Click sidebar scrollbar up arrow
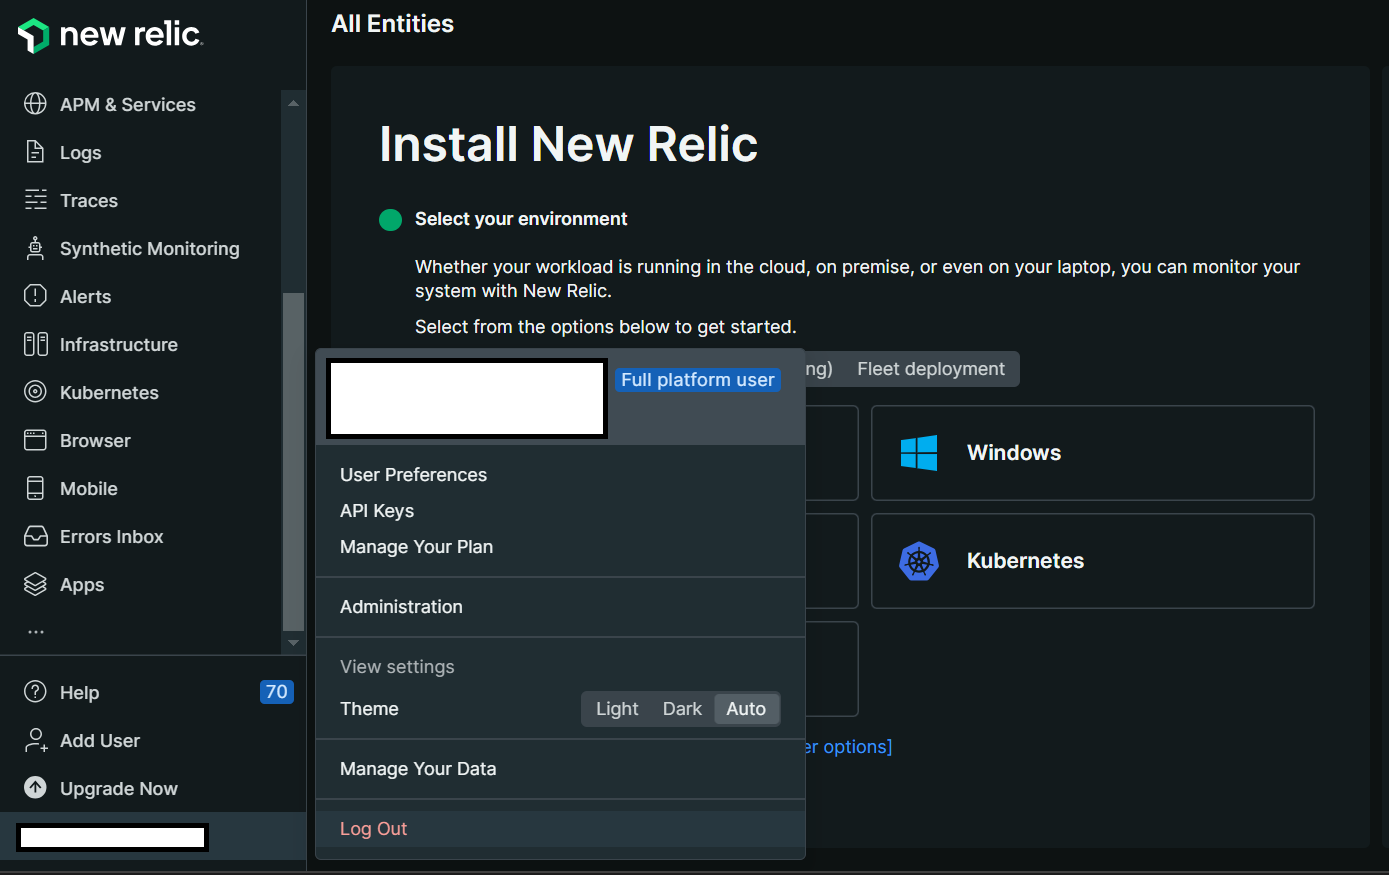Viewport: 1389px width, 875px height. 293,103
